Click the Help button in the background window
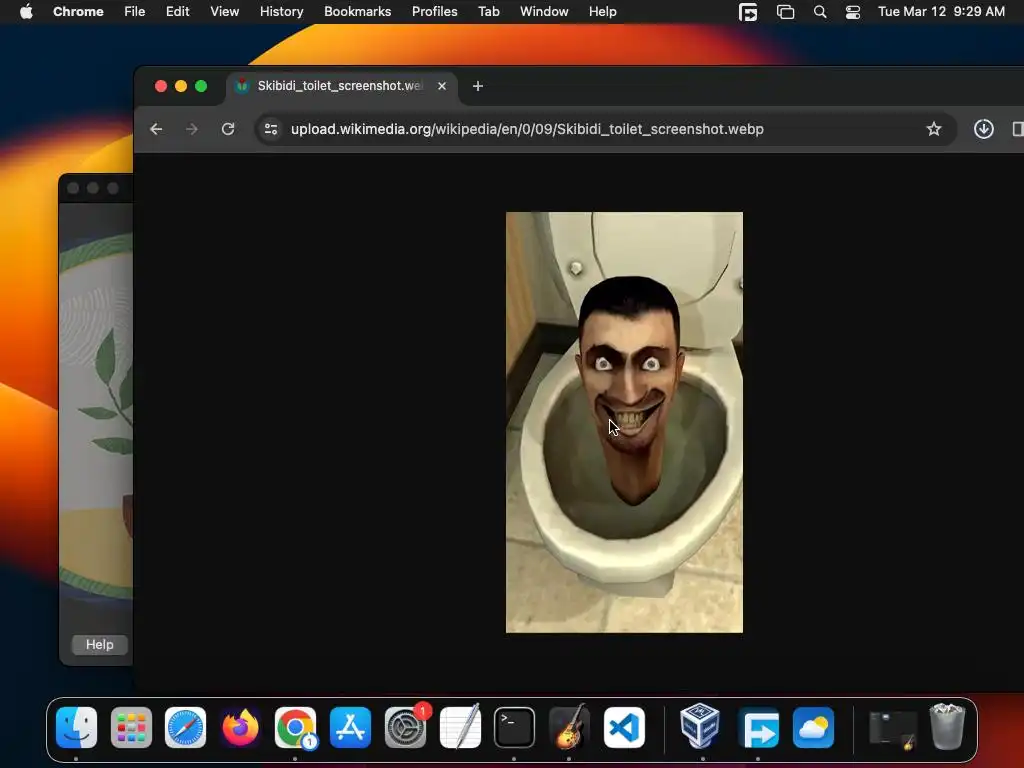Image resolution: width=1024 pixels, height=768 pixels. click(x=99, y=645)
